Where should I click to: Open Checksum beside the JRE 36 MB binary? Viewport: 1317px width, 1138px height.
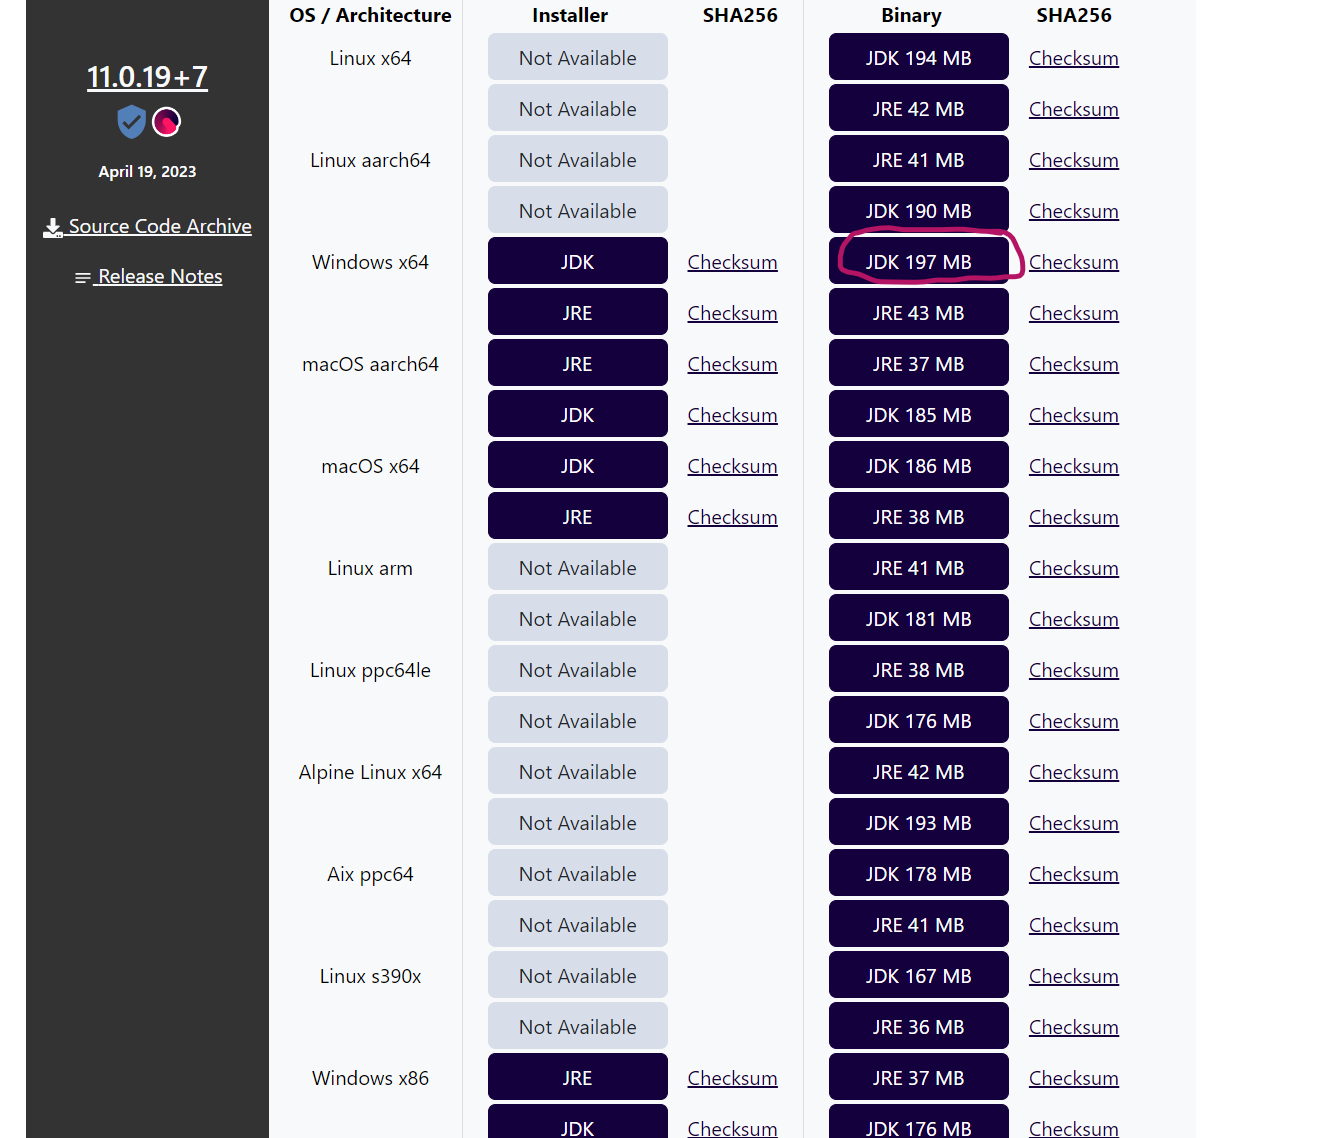point(1073,1027)
